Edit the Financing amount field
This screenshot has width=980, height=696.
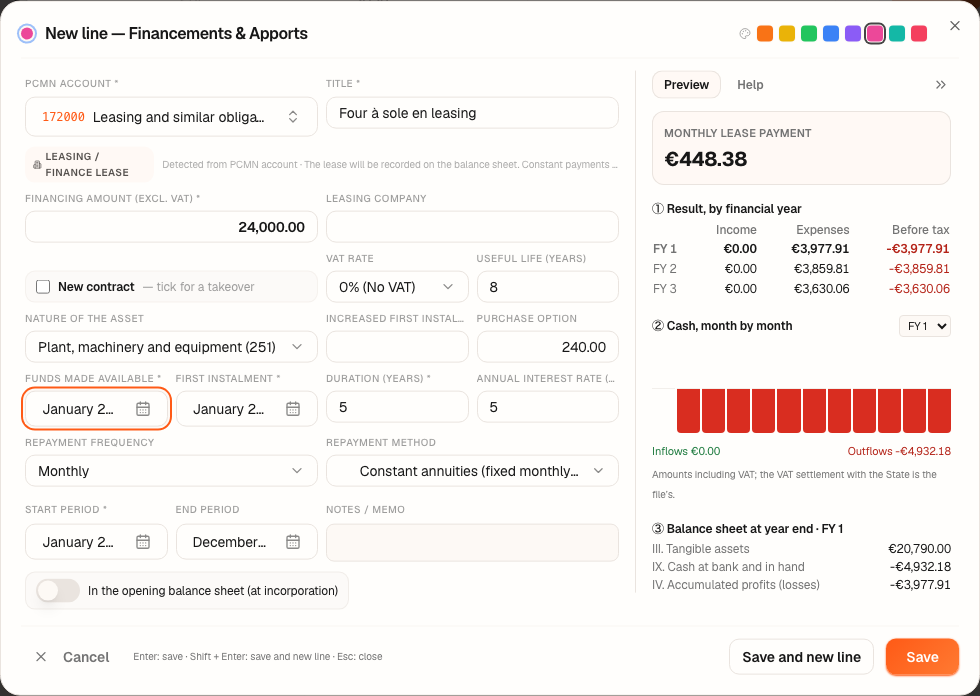click(171, 227)
